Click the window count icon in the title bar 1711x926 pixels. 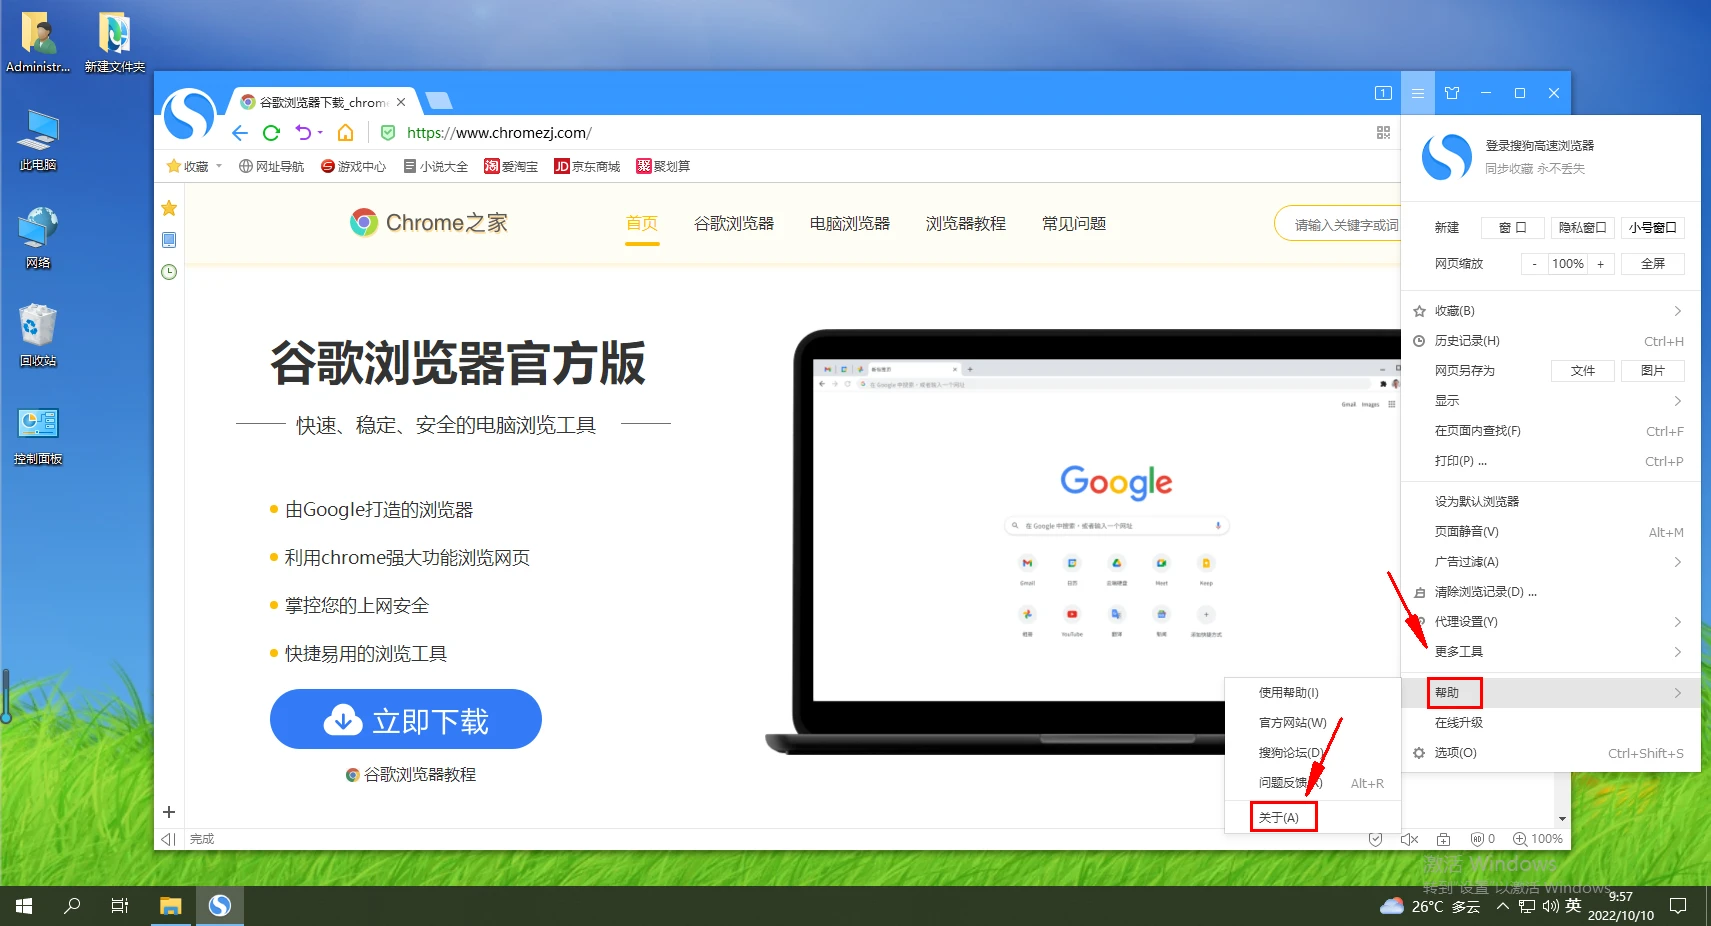click(1383, 93)
